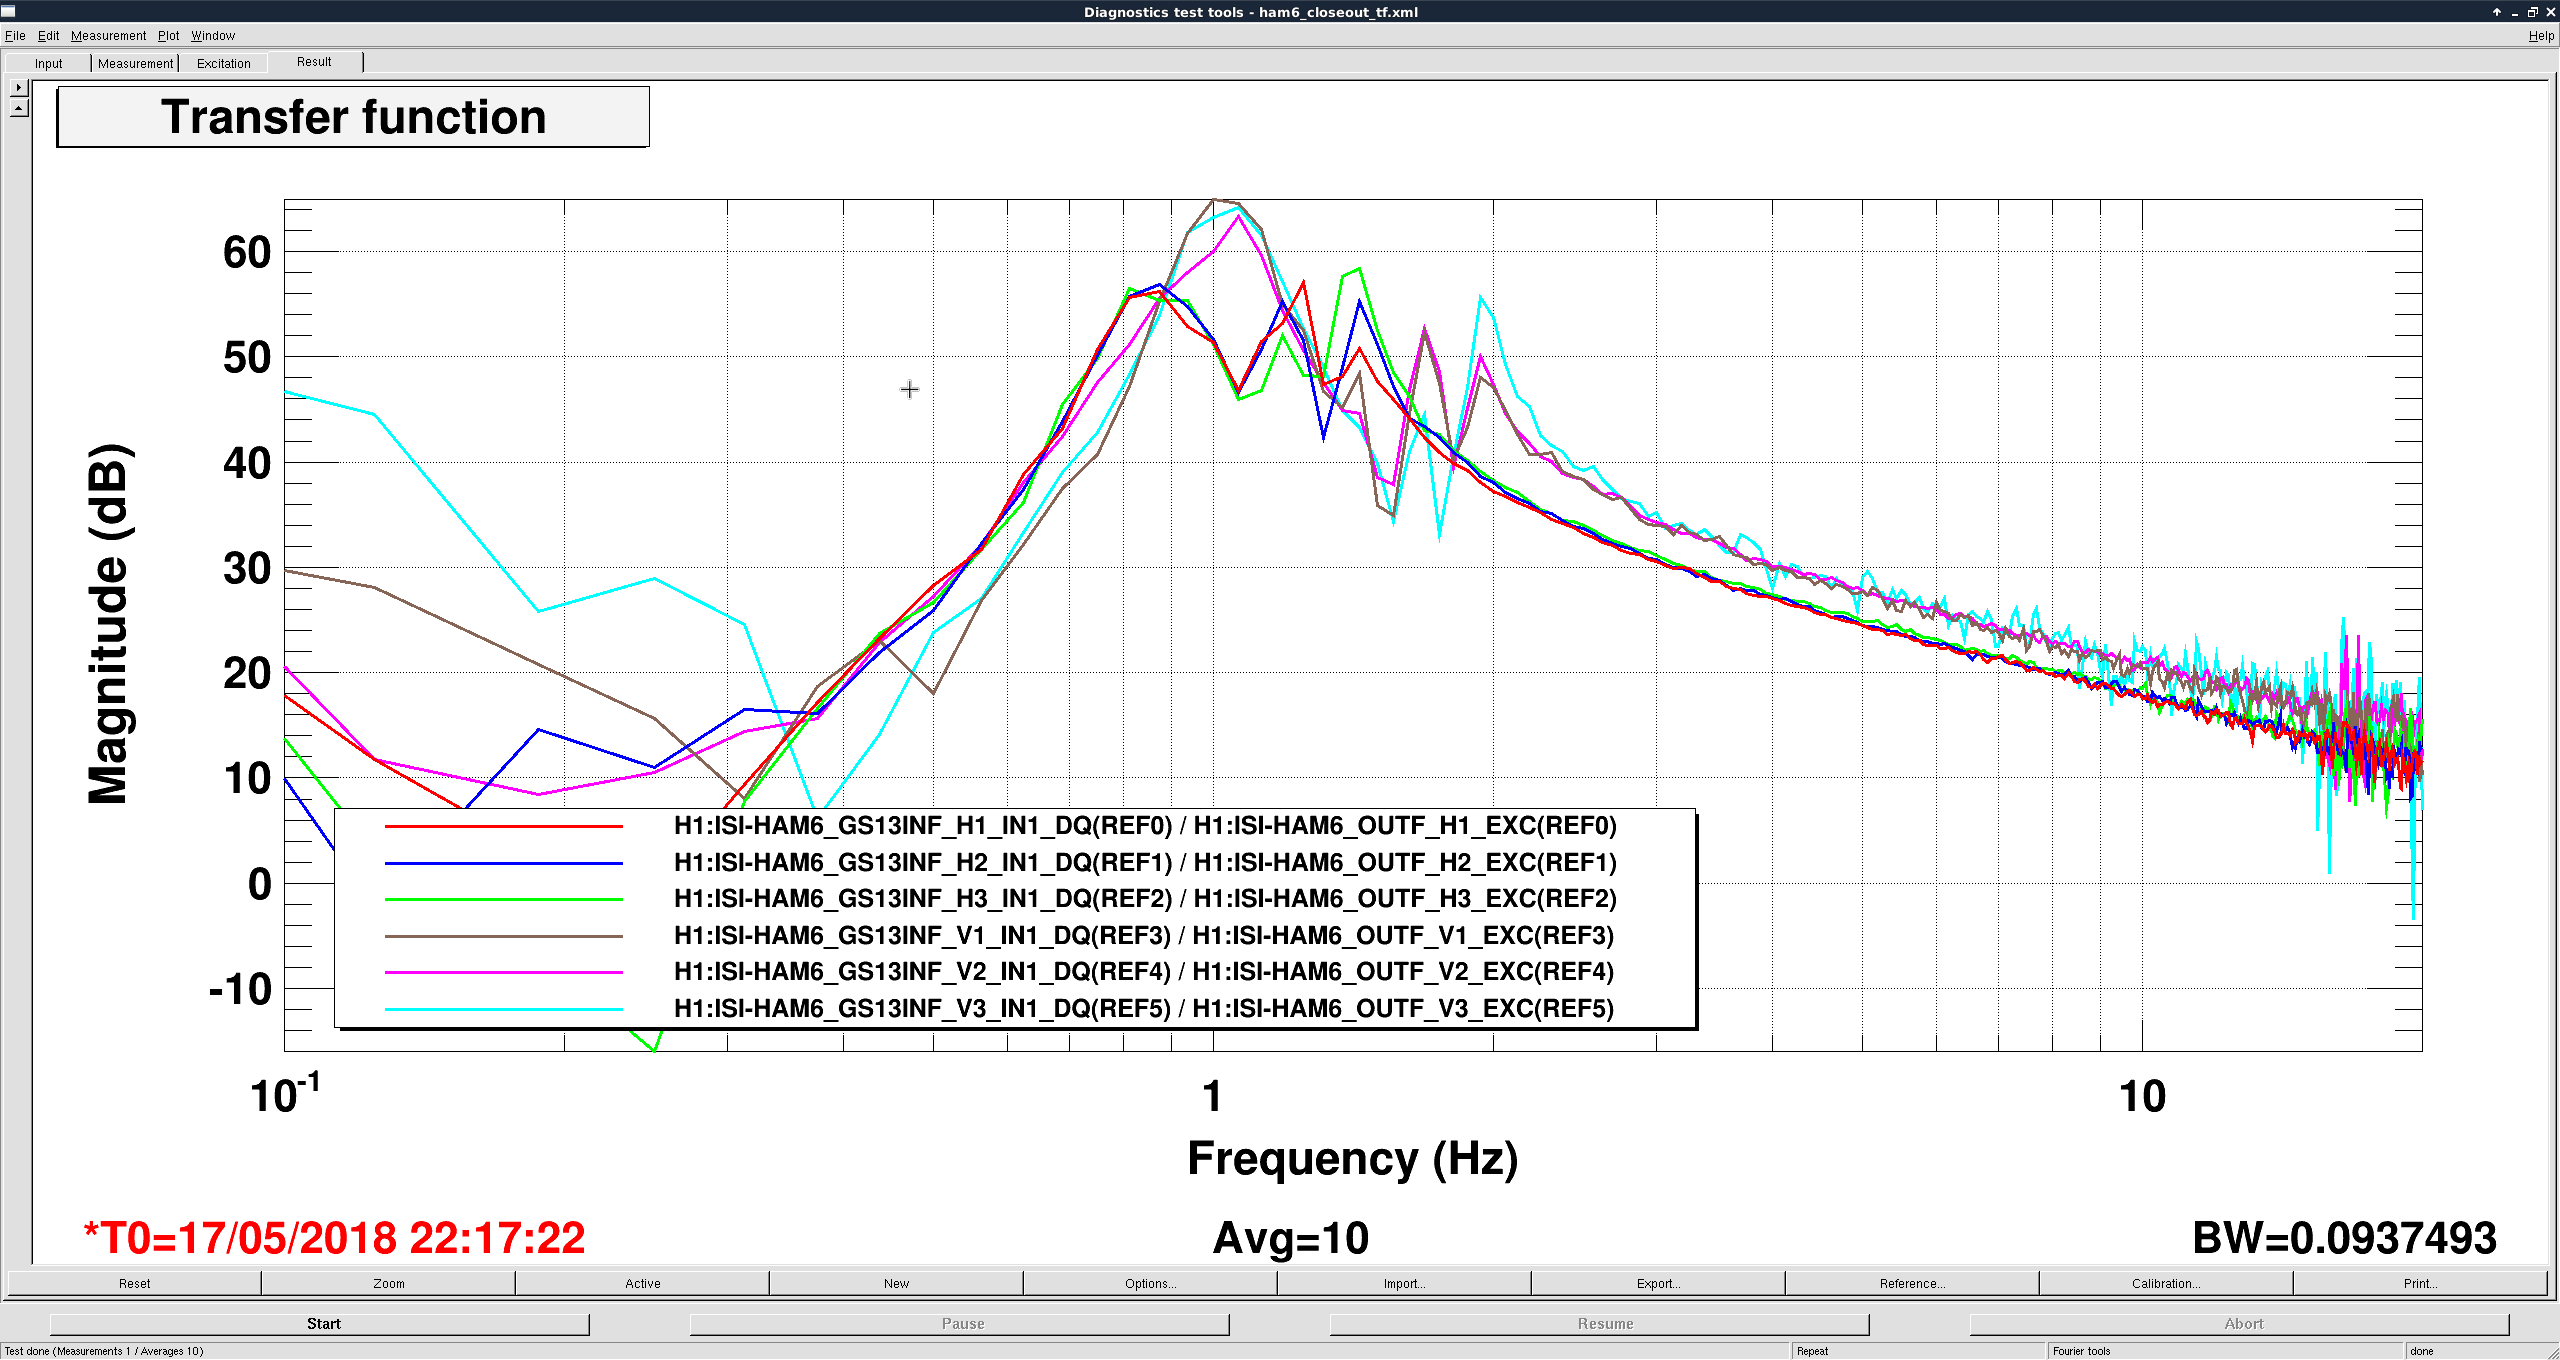The width and height of the screenshot is (2560, 1360).
Task: Click the up-arrow collapse button beside plot
Action: (18, 108)
